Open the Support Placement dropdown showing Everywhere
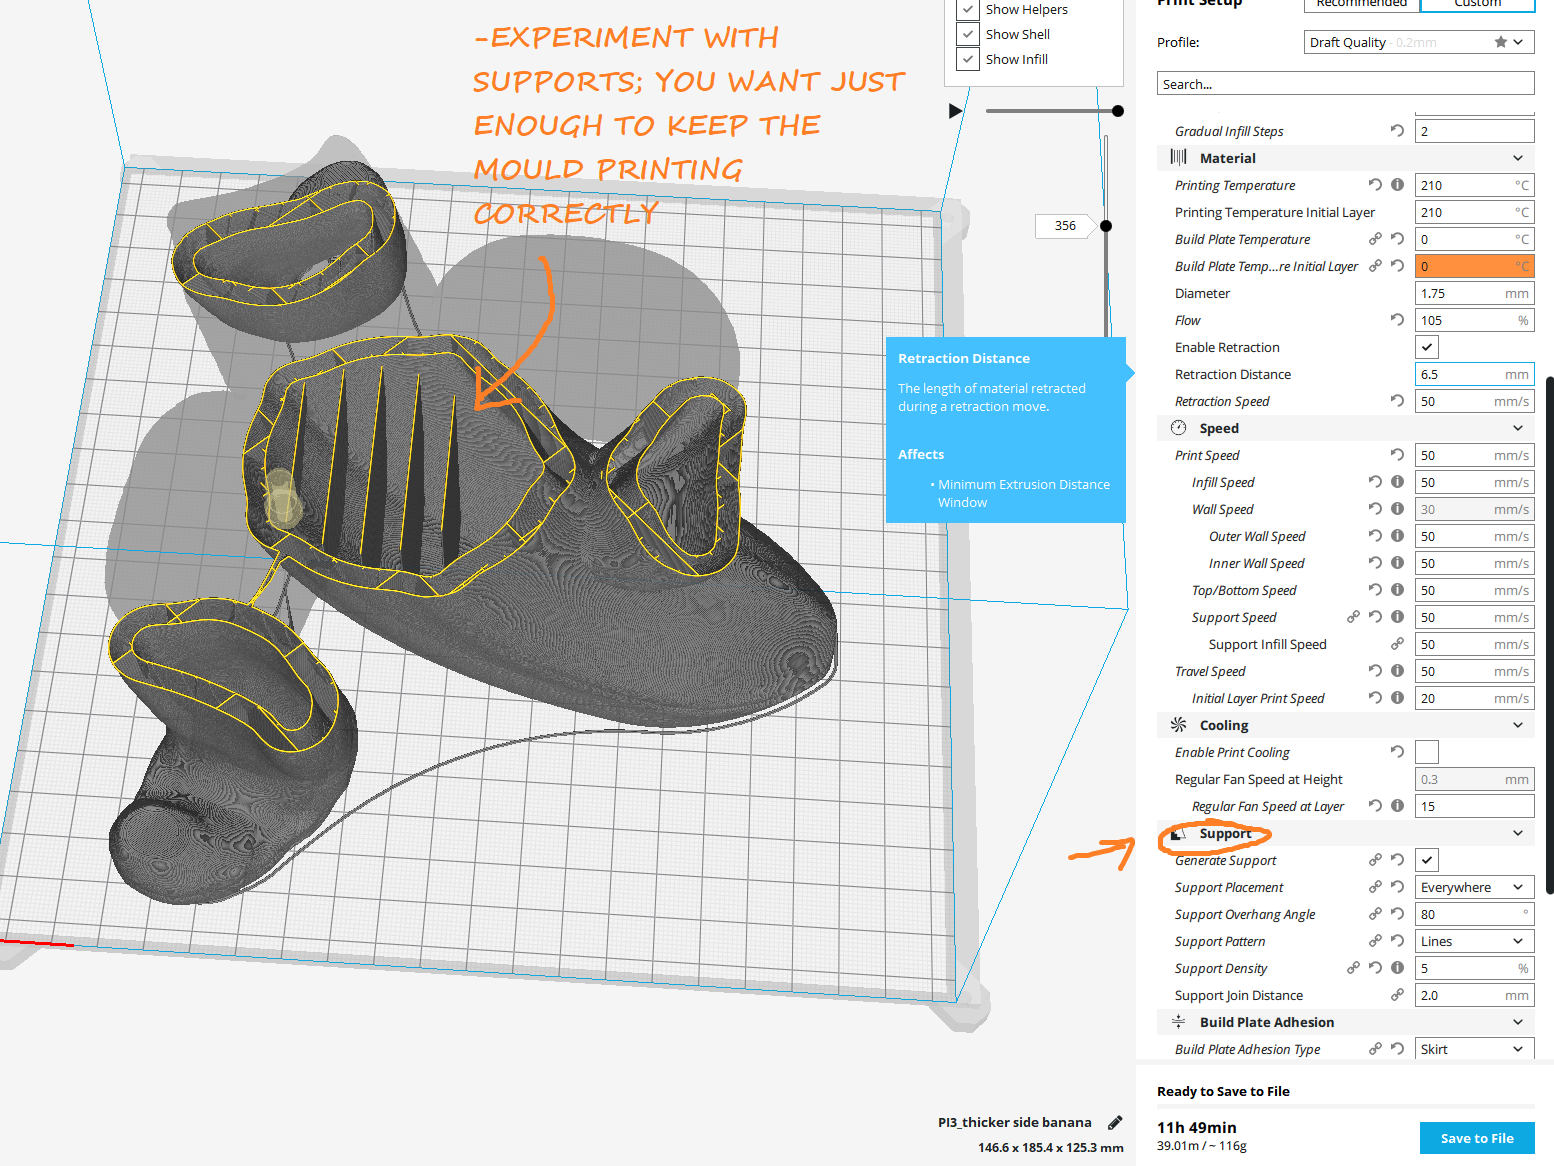The height and width of the screenshot is (1166, 1554). 1474,887
